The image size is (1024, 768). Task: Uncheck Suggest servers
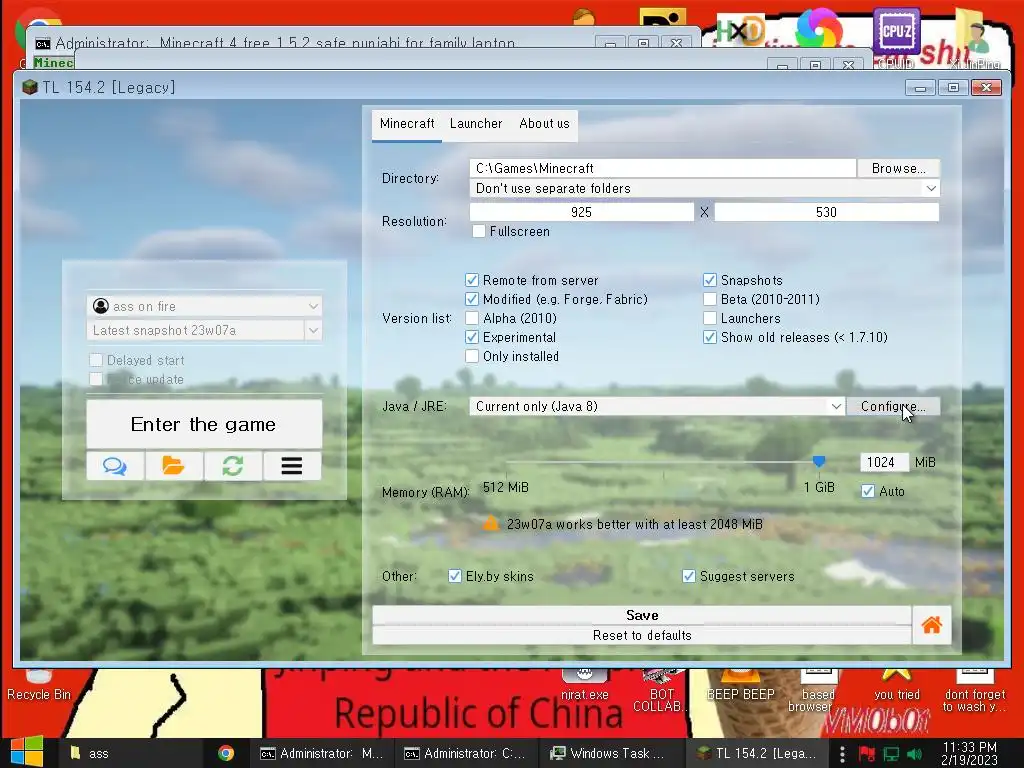pyautogui.click(x=688, y=576)
